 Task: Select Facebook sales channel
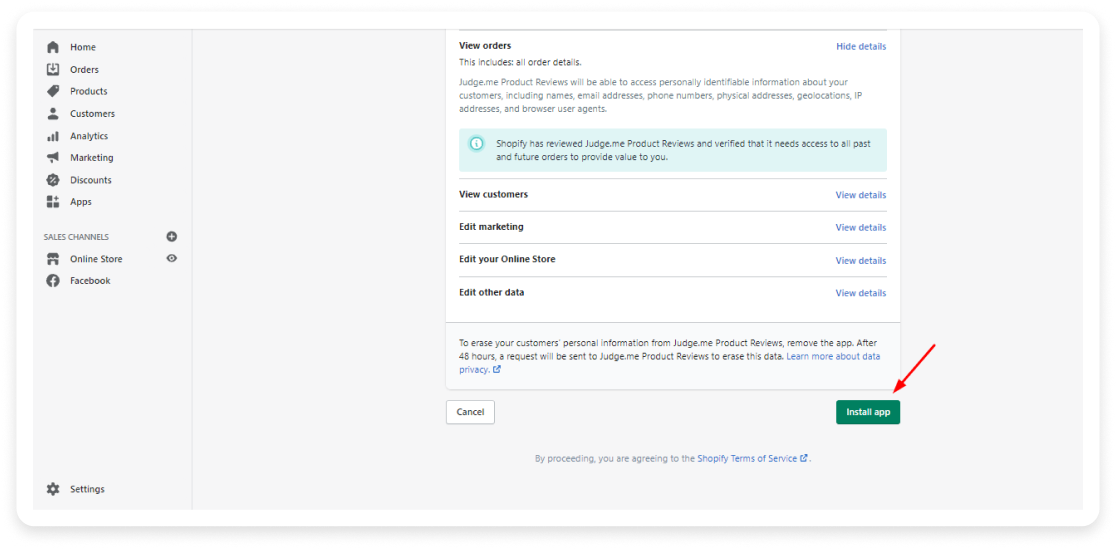[x=90, y=281]
